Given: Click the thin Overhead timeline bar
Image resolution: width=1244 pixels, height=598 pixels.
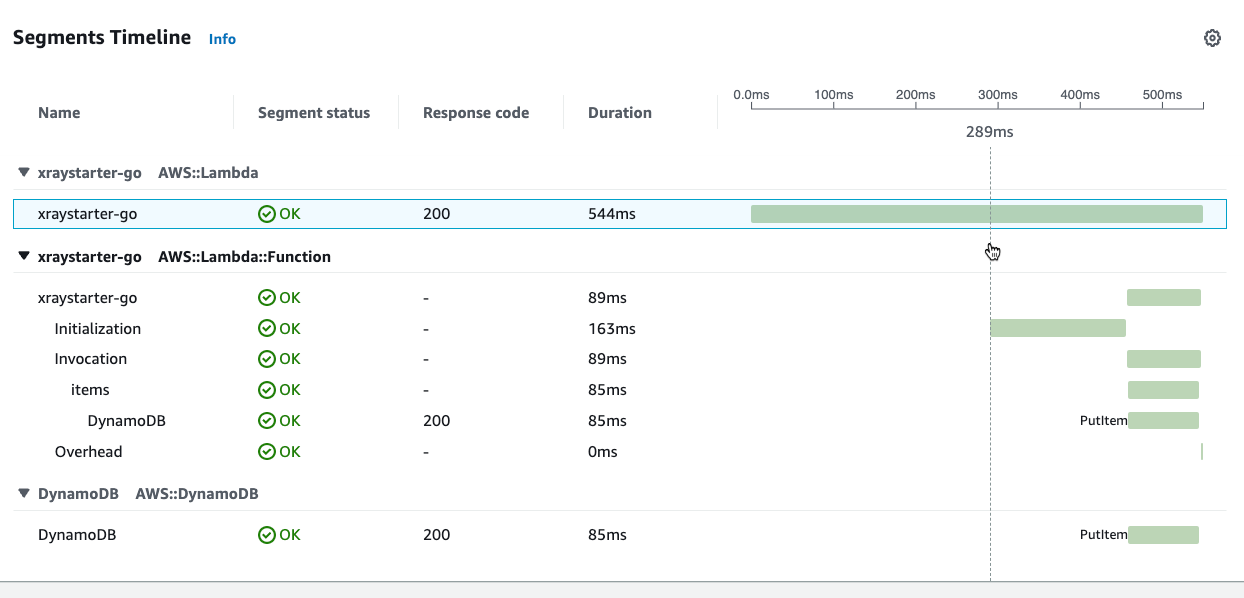Looking at the screenshot, I should point(1202,452).
